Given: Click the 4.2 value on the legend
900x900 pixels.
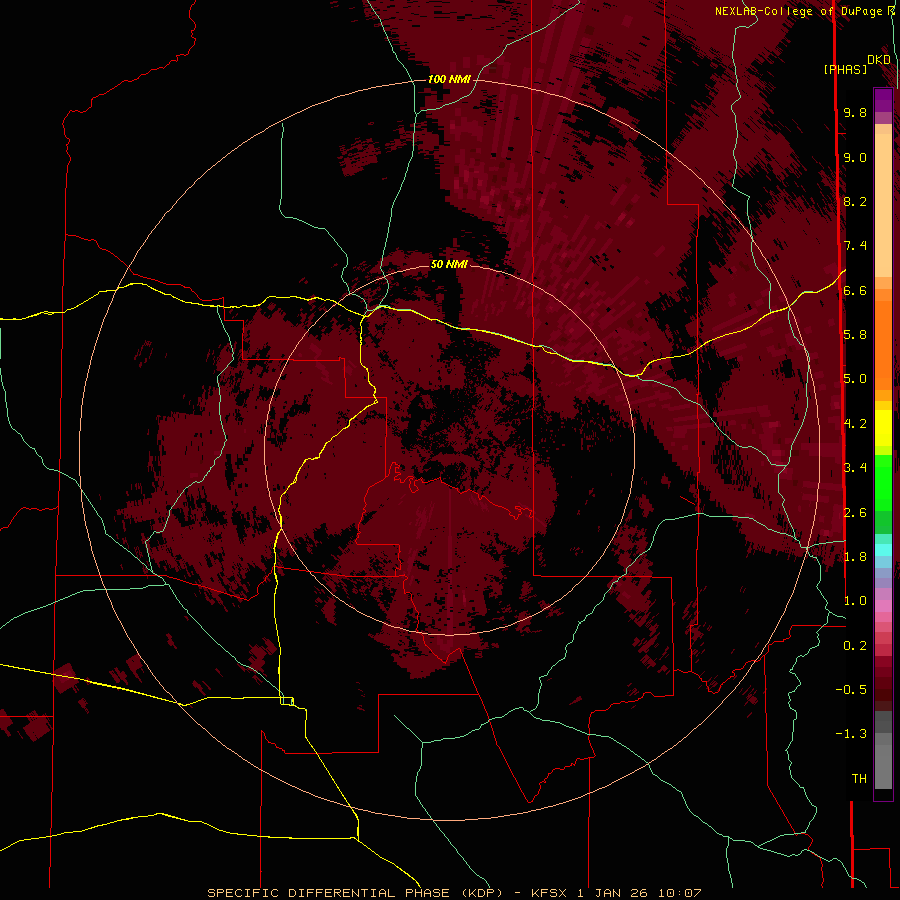Looking at the screenshot, I should pyautogui.click(x=855, y=424).
